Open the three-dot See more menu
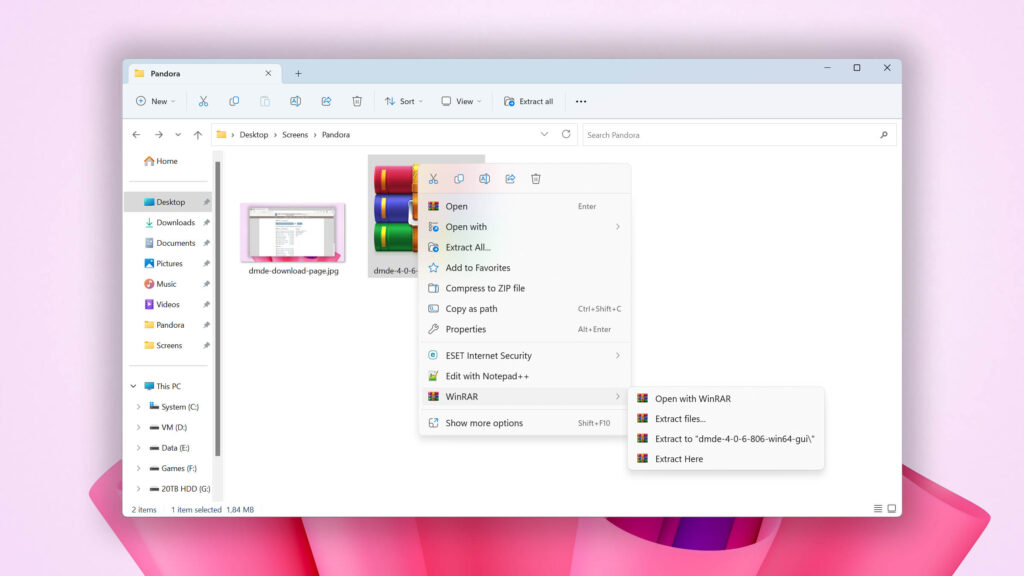 581,101
